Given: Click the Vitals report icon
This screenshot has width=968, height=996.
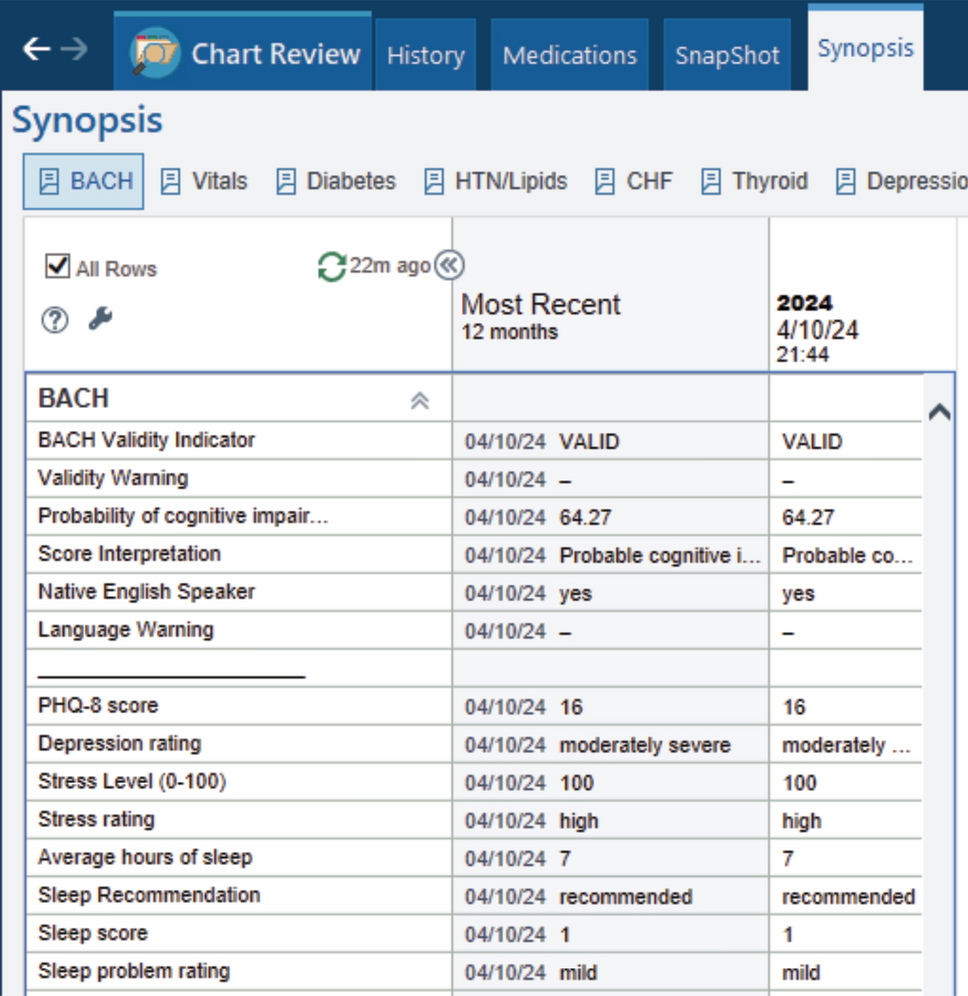Looking at the screenshot, I should point(171,182).
